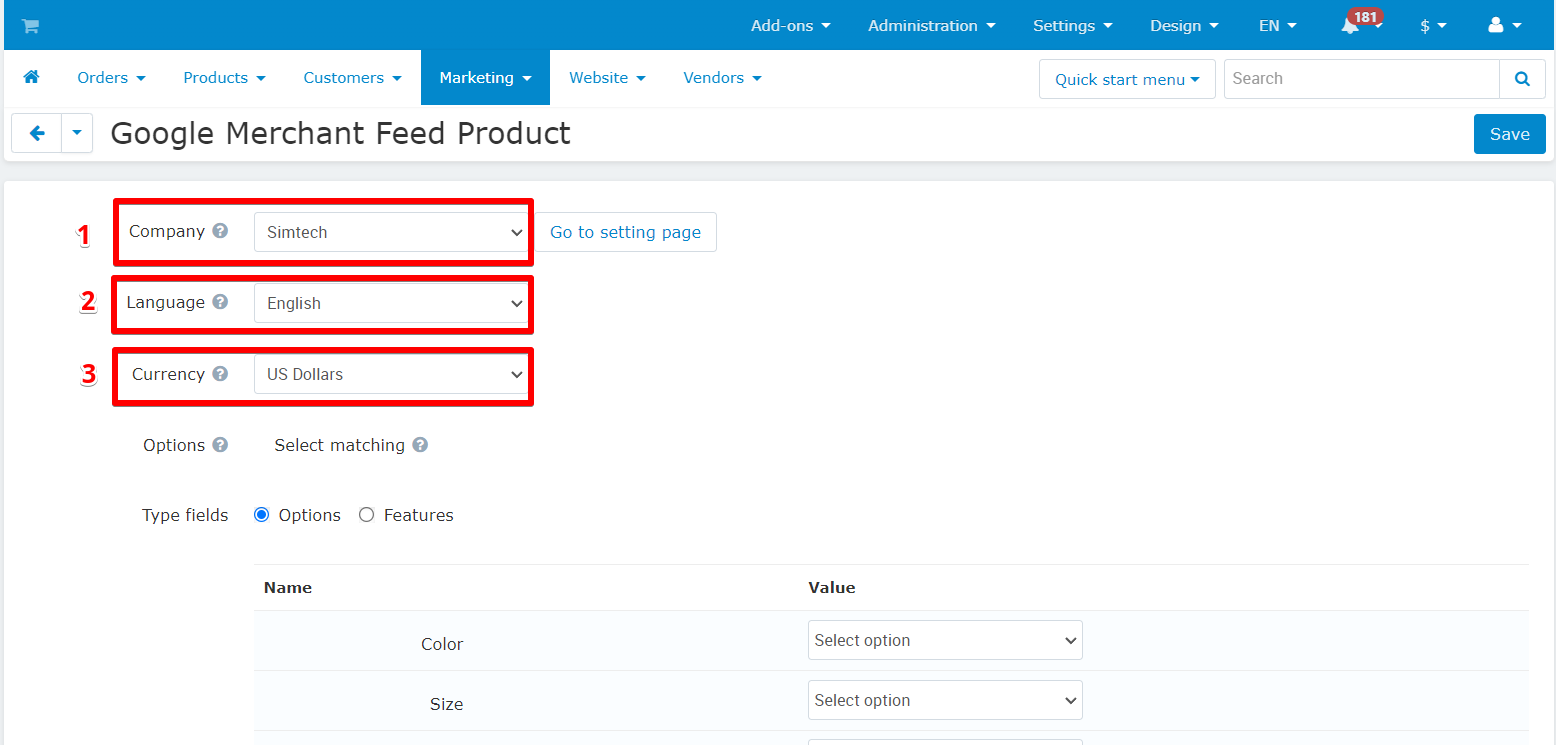Screen dimensions: 1556x745
Task: Click the Name column header
Action: tap(288, 588)
